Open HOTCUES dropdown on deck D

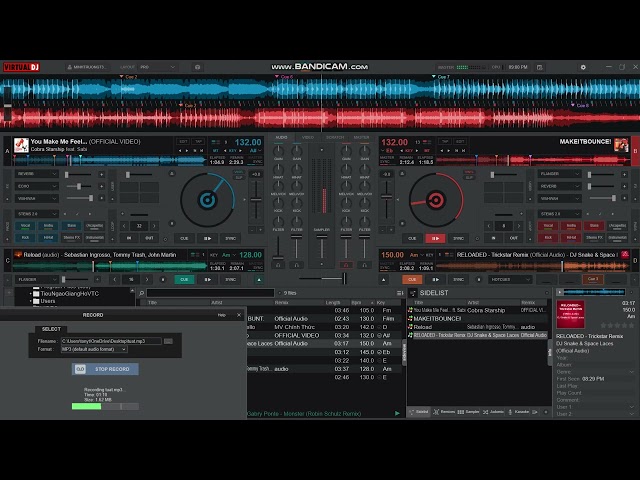[510, 280]
